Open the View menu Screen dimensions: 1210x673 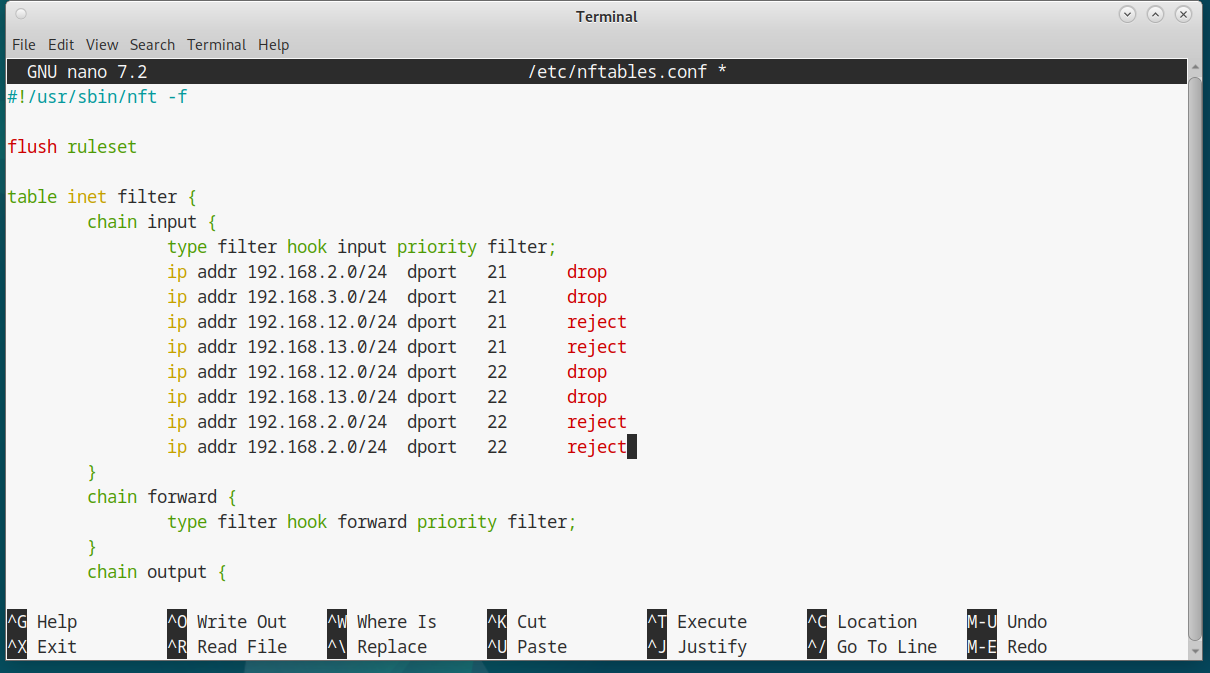click(x=102, y=45)
